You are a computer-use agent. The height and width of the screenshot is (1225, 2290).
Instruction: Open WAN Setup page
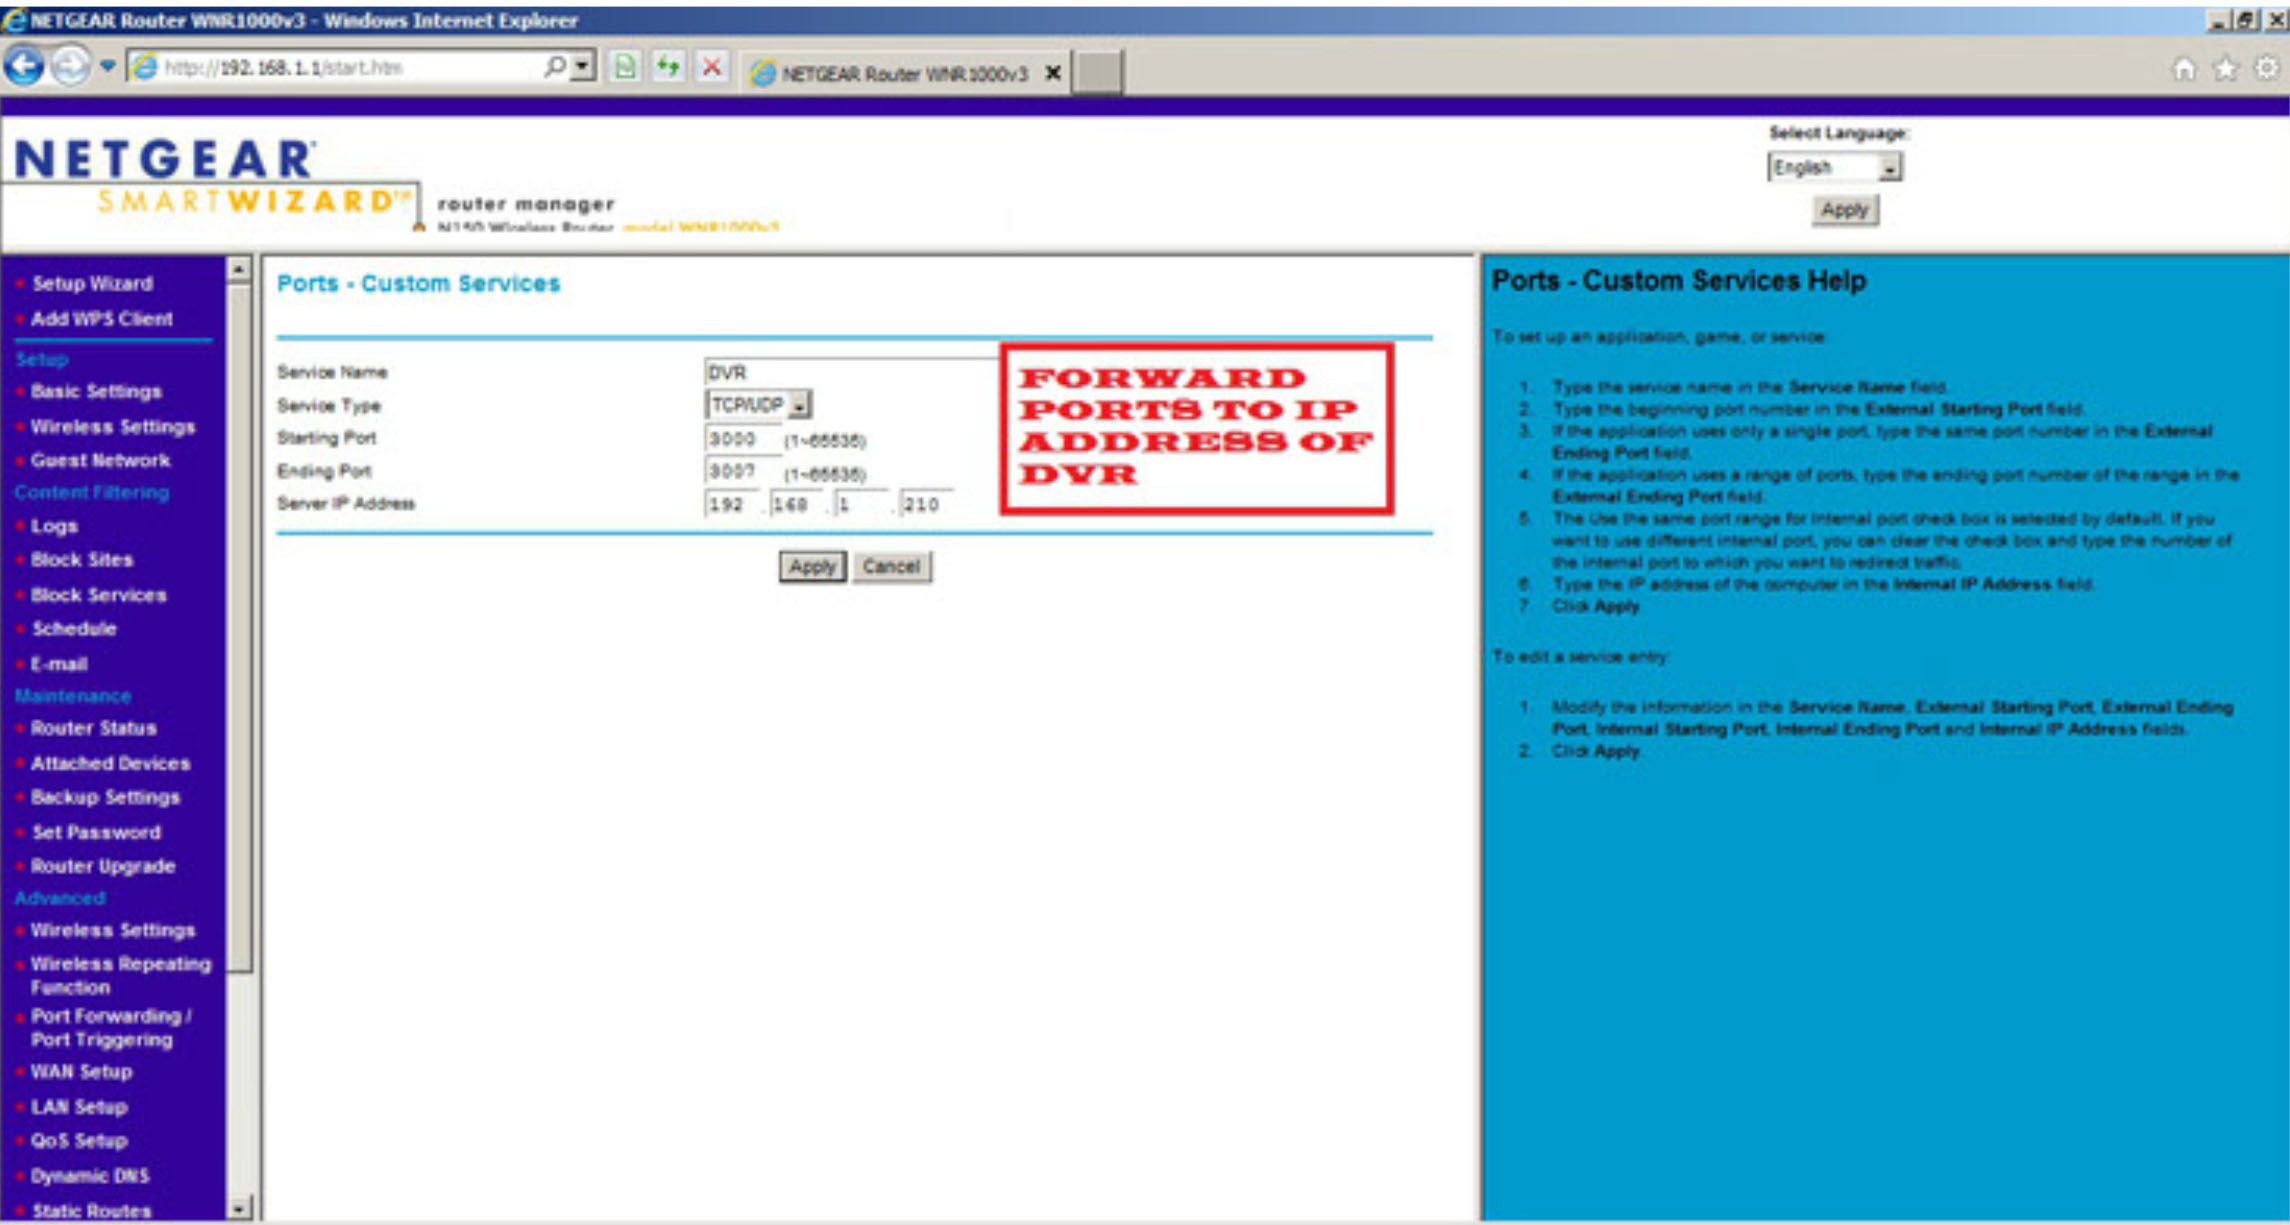[81, 1072]
